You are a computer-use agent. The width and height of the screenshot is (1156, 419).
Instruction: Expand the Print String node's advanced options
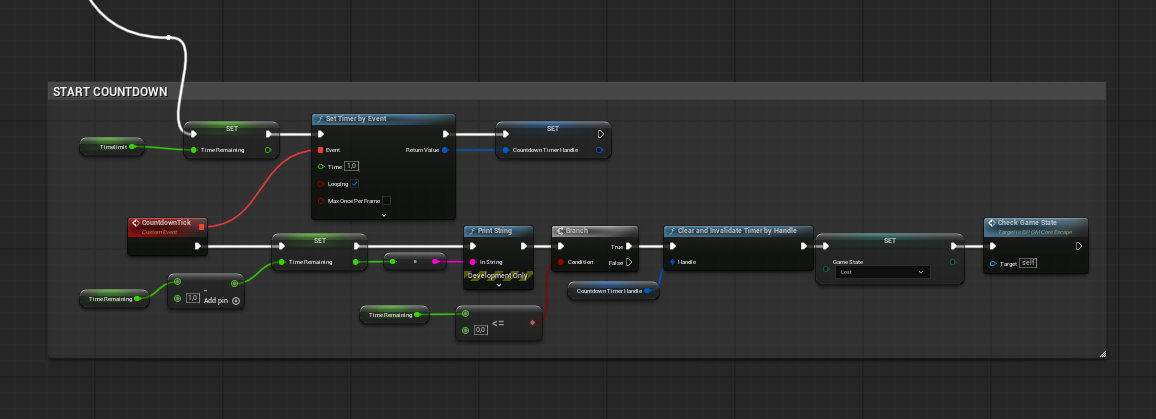(498, 285)
